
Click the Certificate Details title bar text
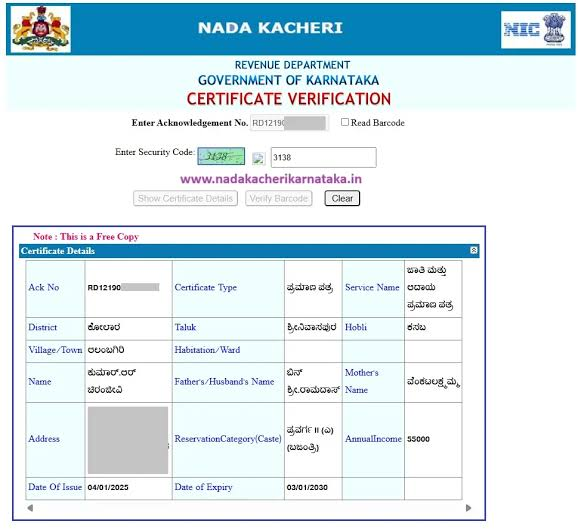[58, 251]
